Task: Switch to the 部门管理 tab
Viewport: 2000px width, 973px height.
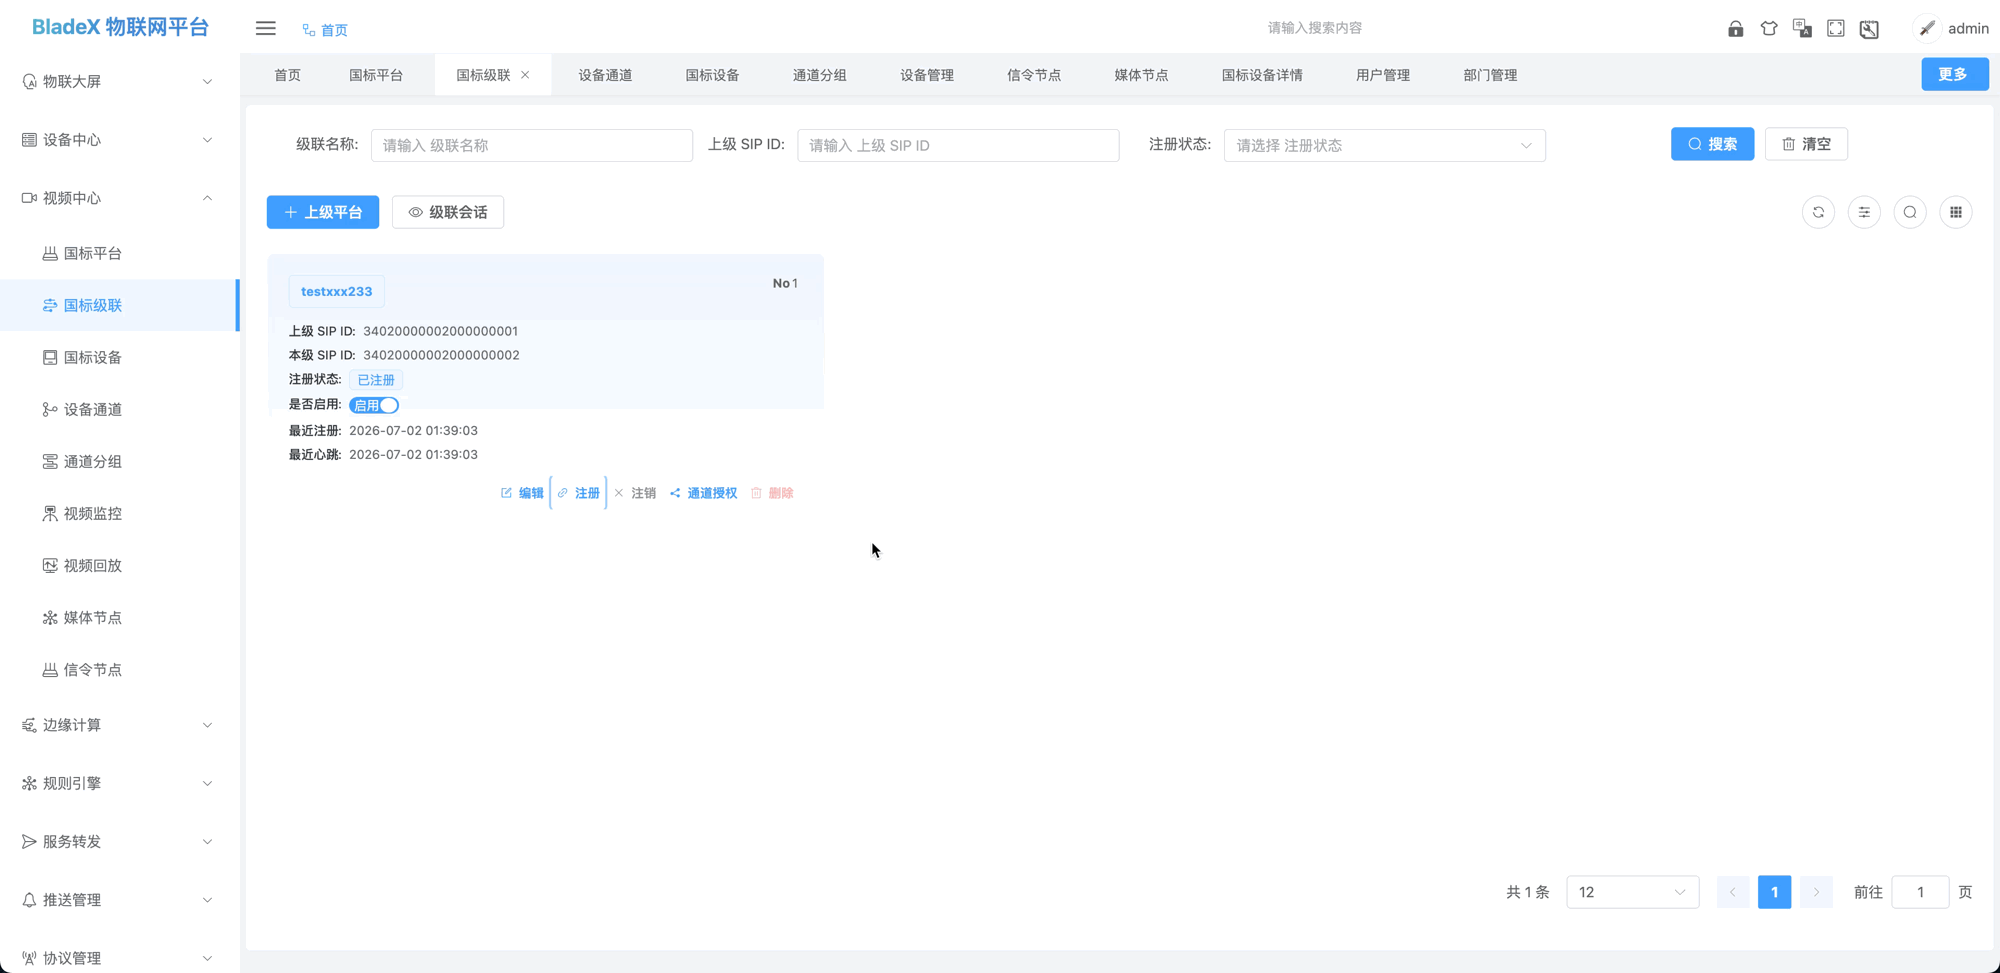Action: pyautogui.click(x=1490, y=75)
